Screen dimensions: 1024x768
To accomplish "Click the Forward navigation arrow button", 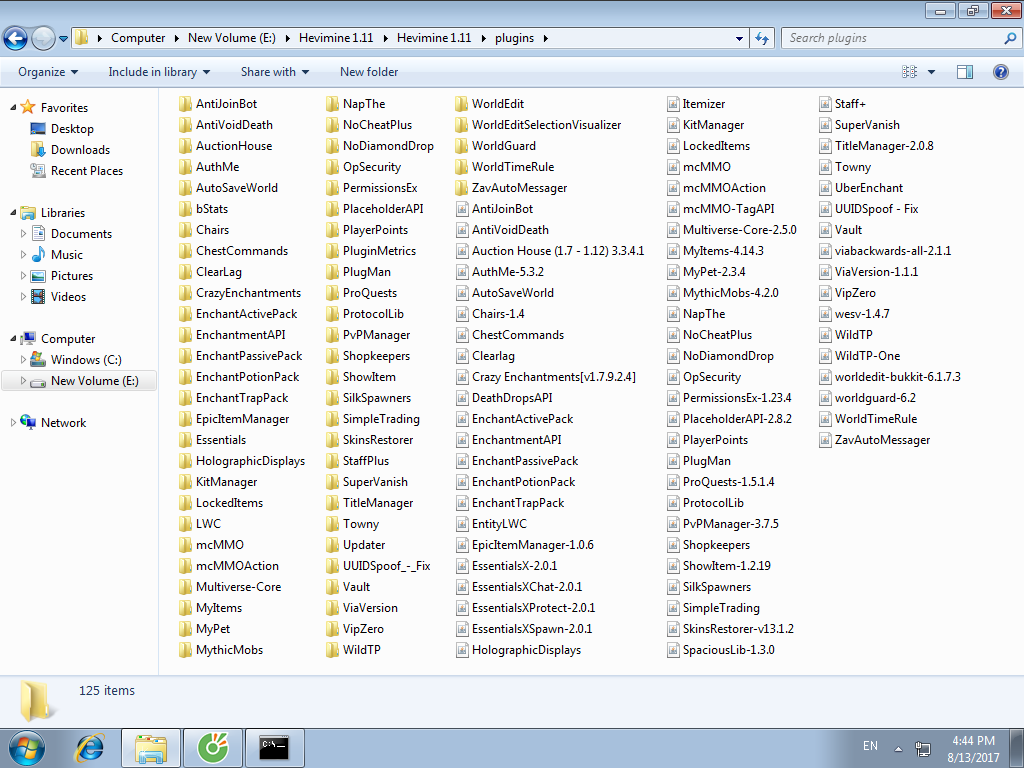I will coord(43,39).
